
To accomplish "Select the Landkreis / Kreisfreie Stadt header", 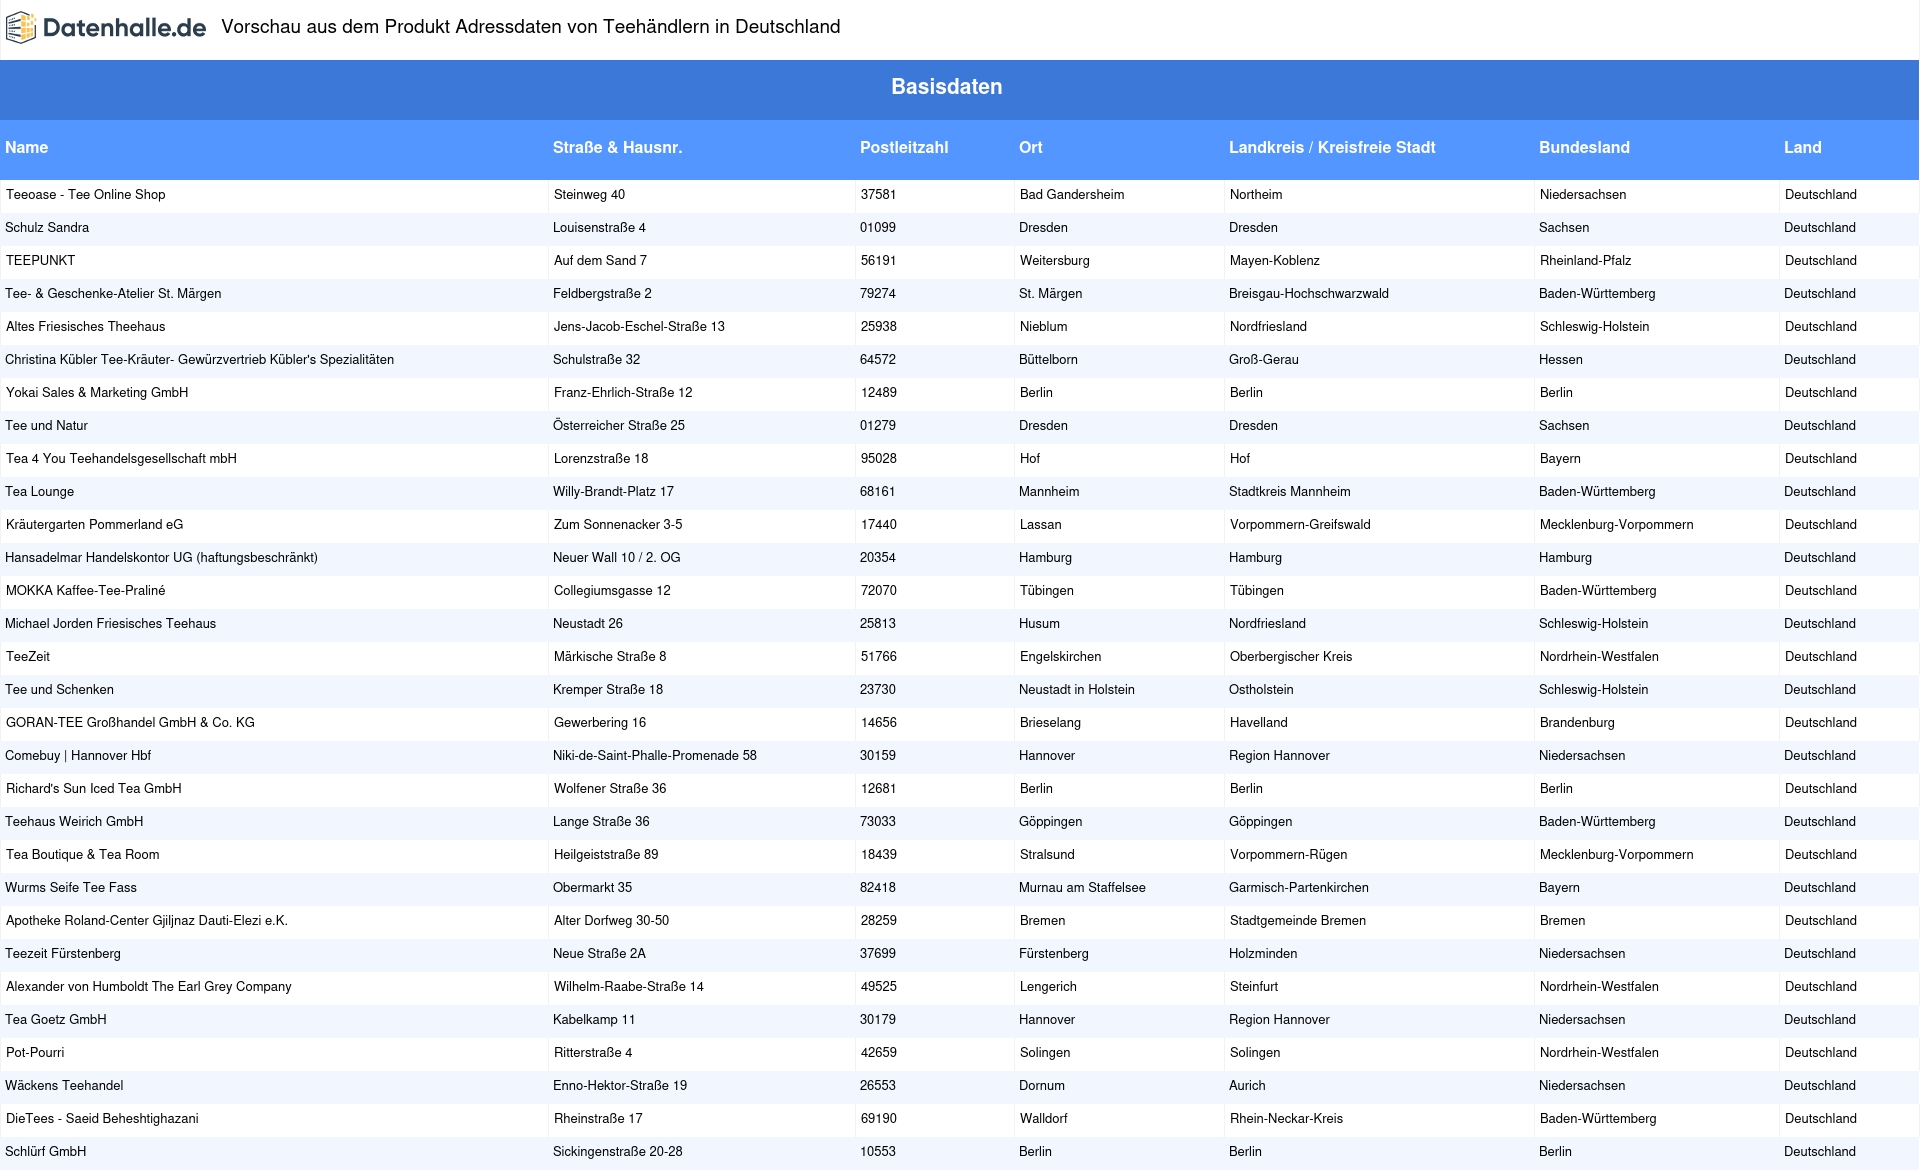I will pos(1332,147).
